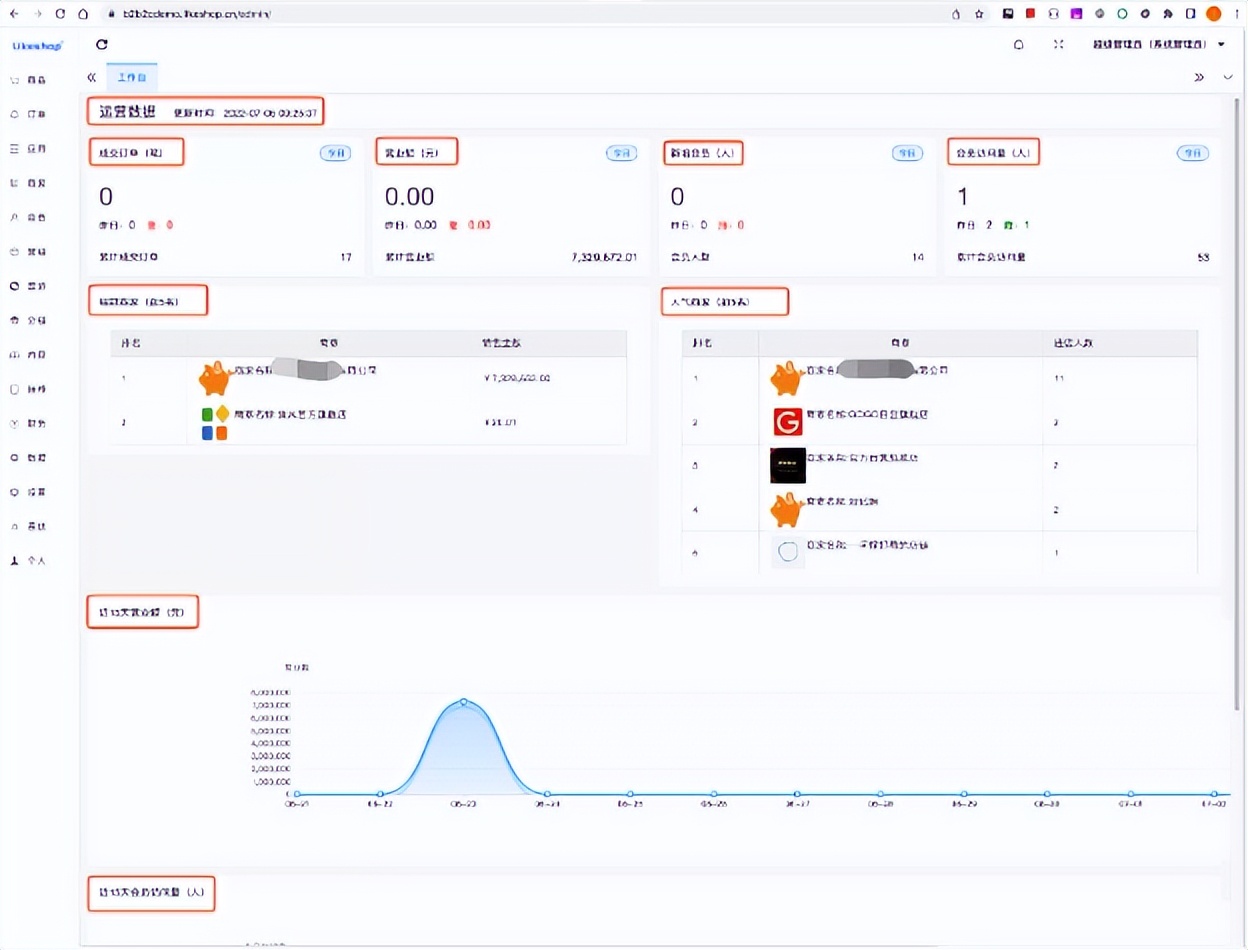Open the notification bell in the header
This screenshot has height=950, width=1248.
pyautogui.click(x=1018, y=45)
